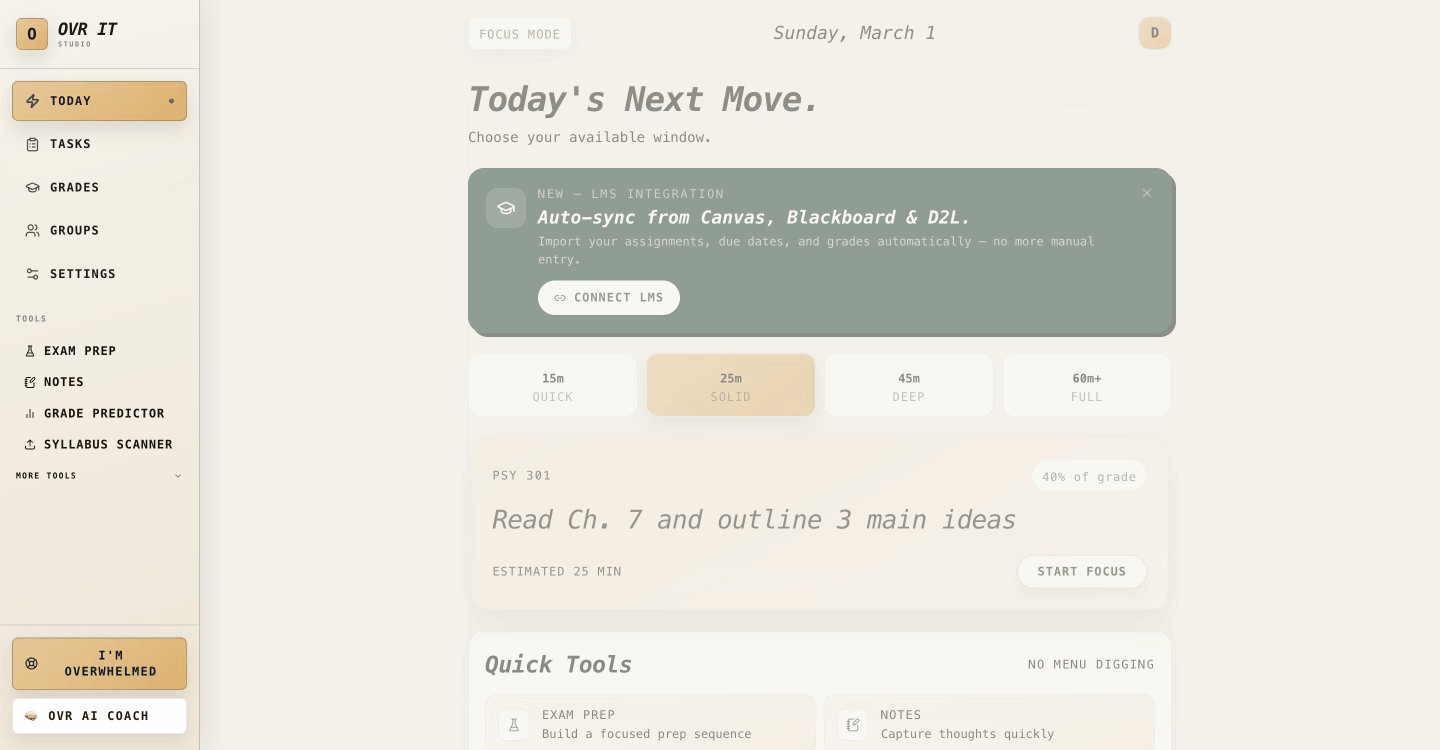
Task: Open the Today view
Action: [70, 101]
